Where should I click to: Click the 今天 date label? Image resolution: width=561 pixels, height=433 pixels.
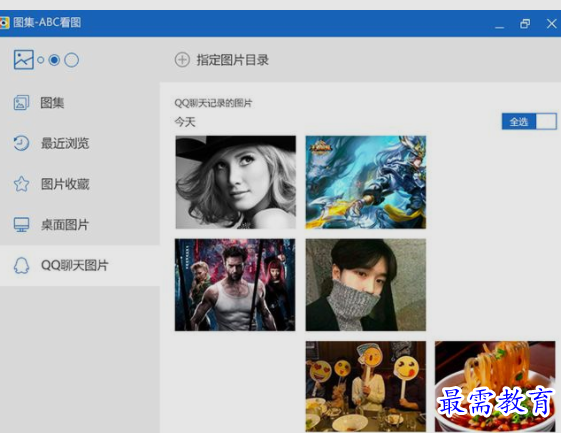(x=185, y=122)
